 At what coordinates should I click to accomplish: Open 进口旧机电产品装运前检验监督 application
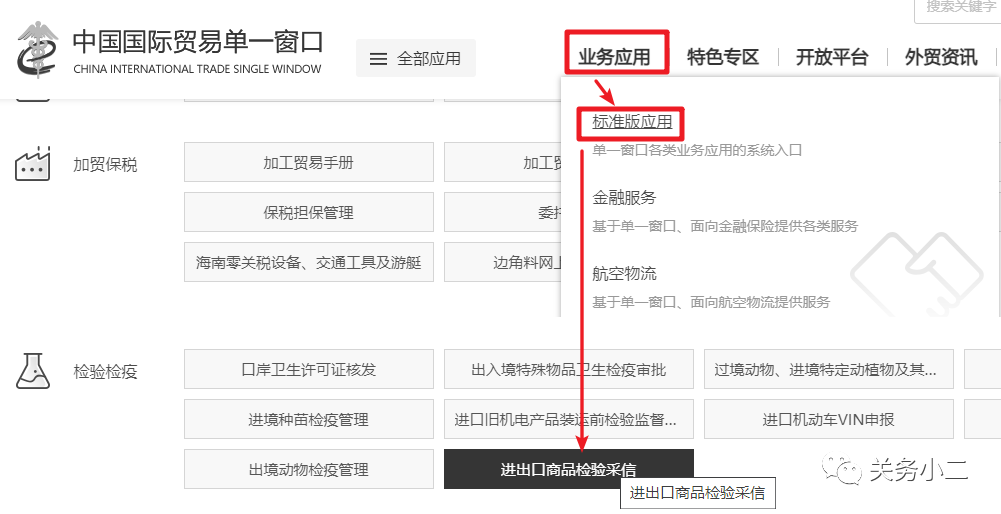(569, 419)
